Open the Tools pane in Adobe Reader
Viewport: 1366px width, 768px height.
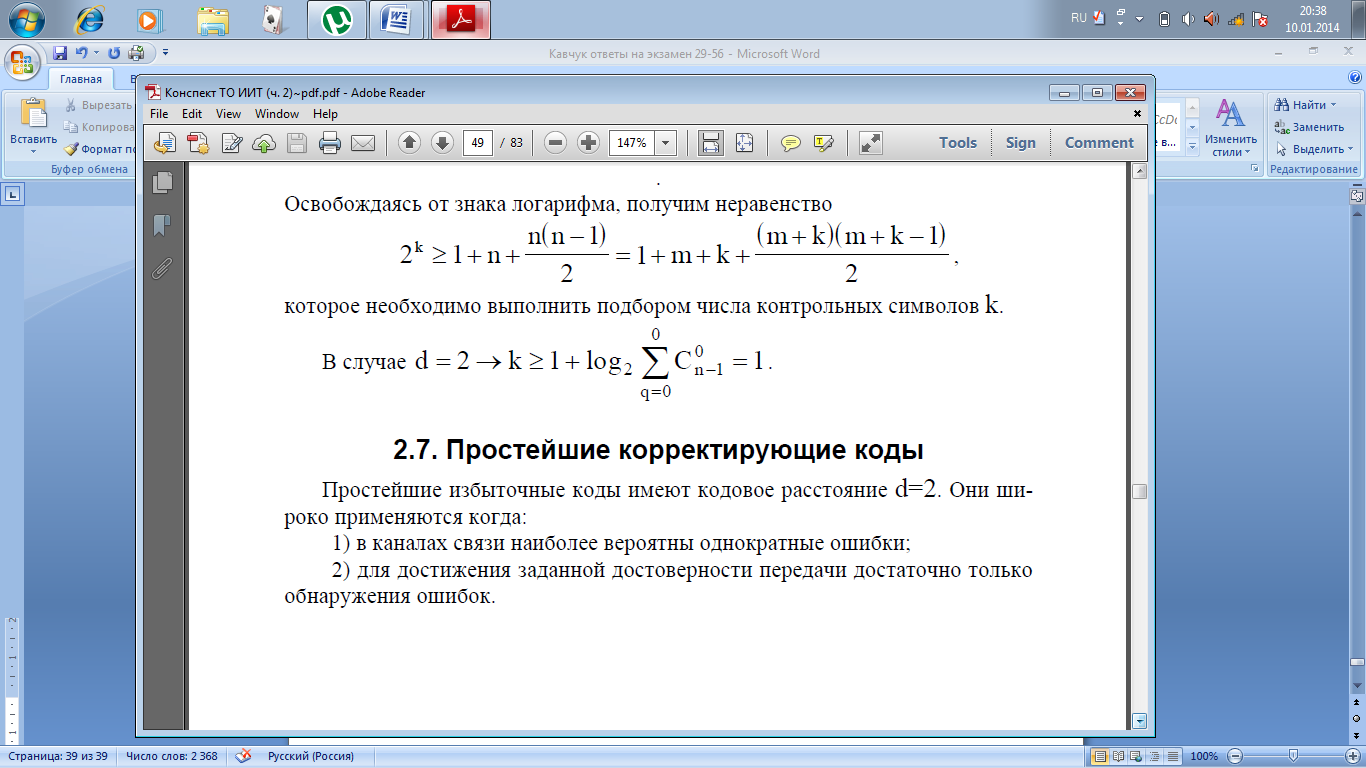point(957,143)
